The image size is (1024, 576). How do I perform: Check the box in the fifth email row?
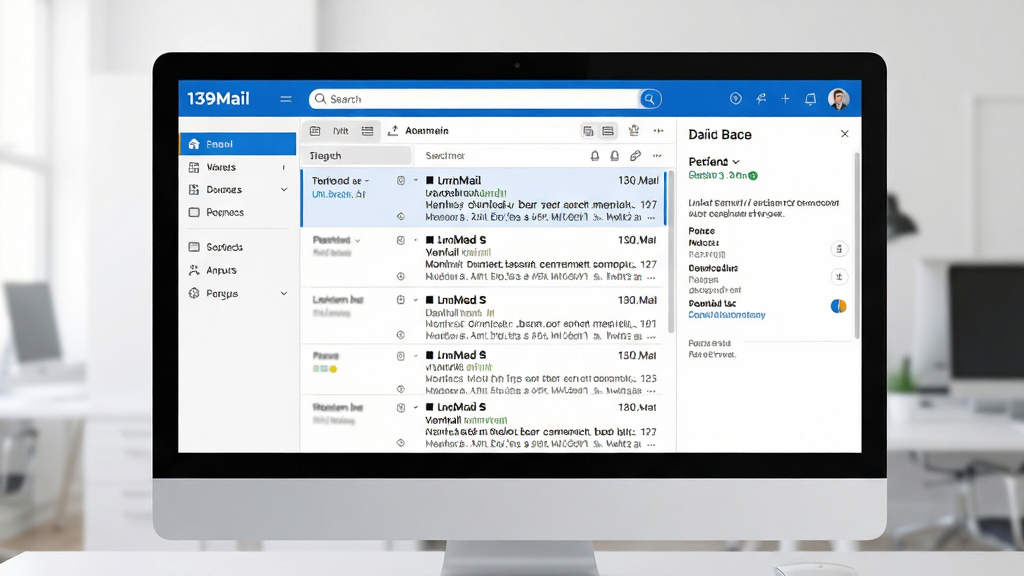430,407
